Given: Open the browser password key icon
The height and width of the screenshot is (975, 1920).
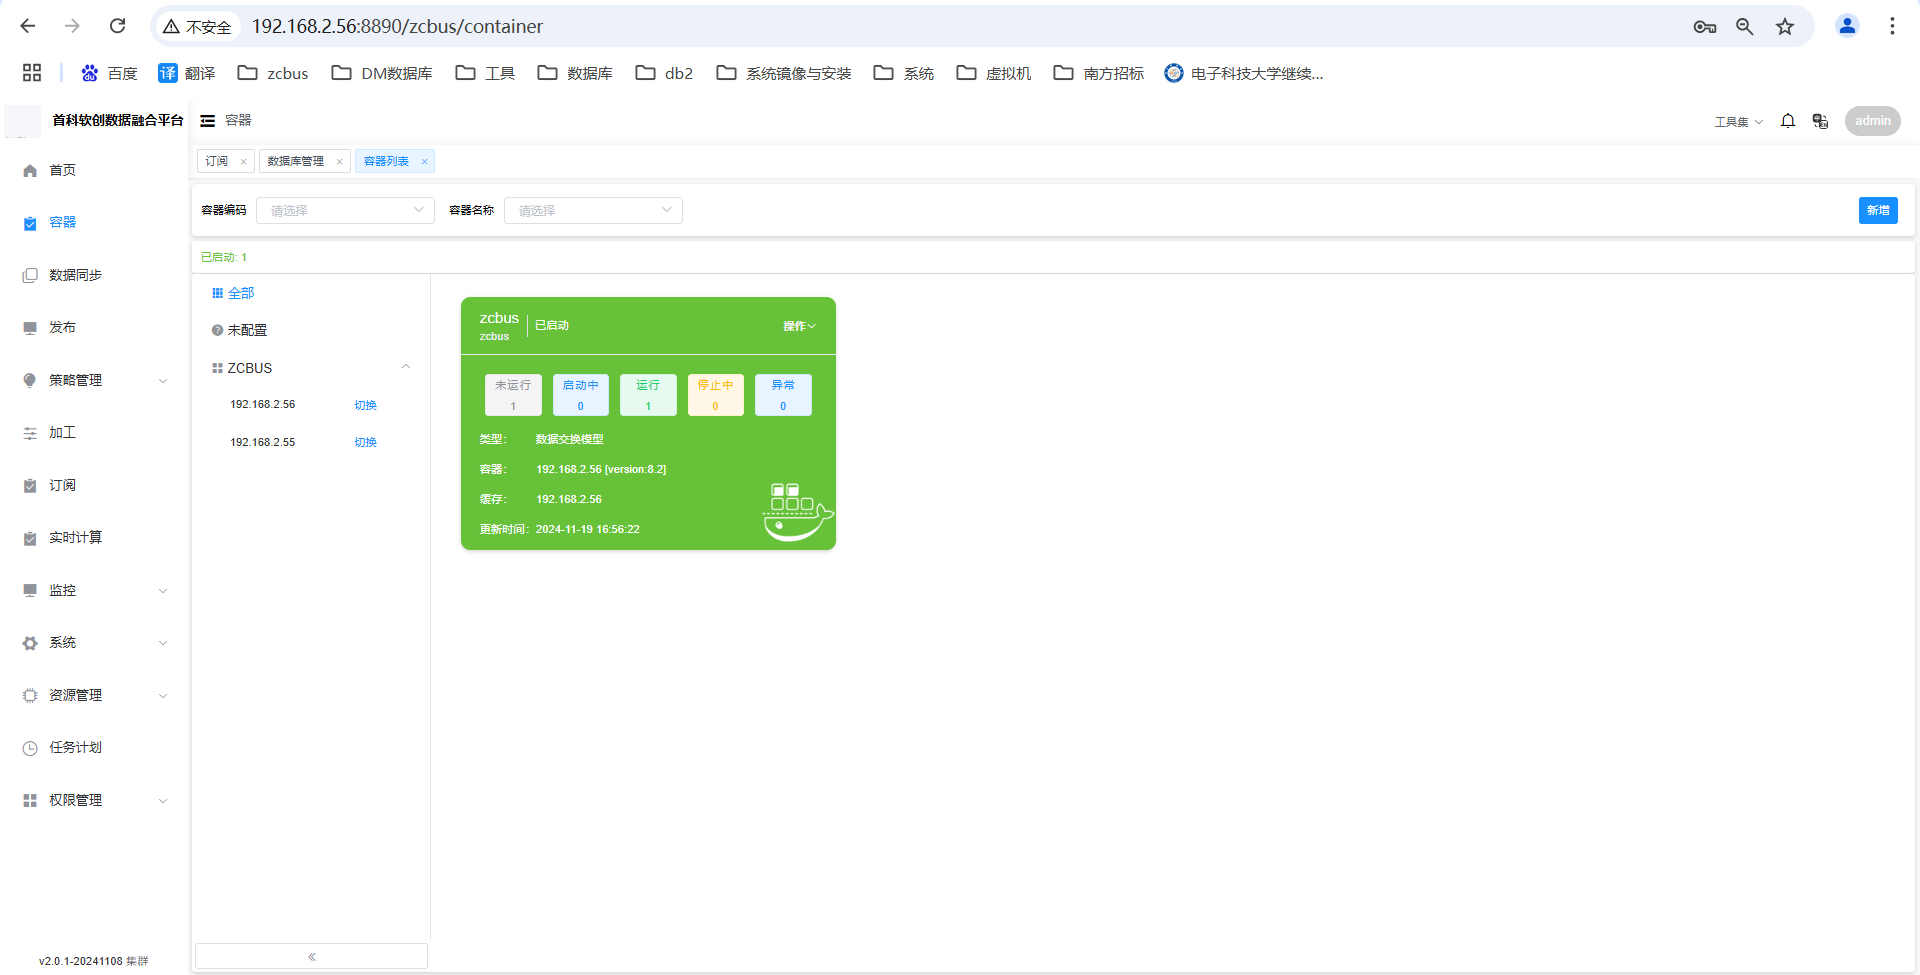Looking at the screenshot, I should 1705,27.
